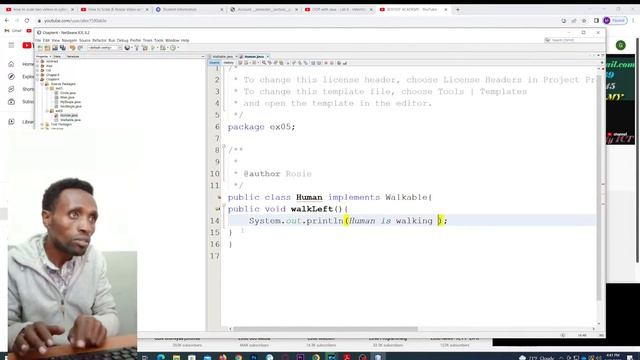Open the default config dropdown
The width and height of the screenshot is (640, 360).
[x=105, y=48]
